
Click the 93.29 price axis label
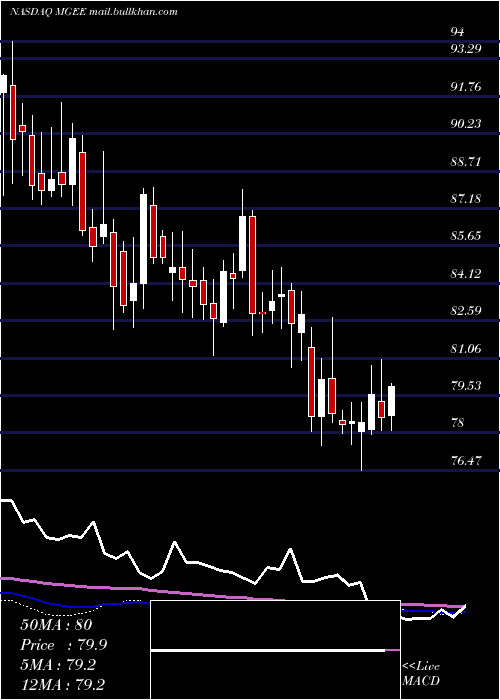(x=466, y=49)
